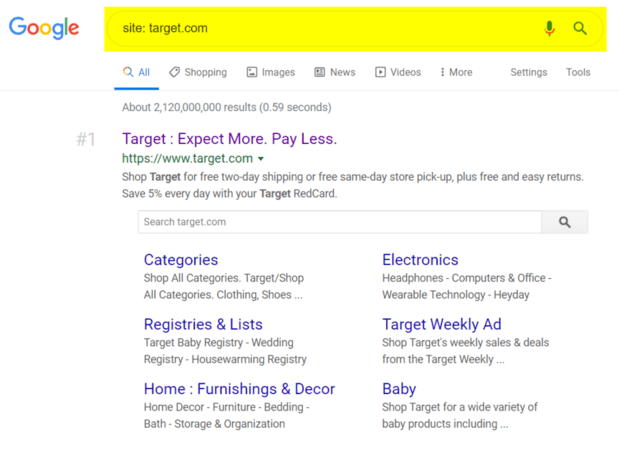Viewport: 619px width, 450px height.
Task: Click the price tag icon beside Shopping
Action: tap(174, 72)
